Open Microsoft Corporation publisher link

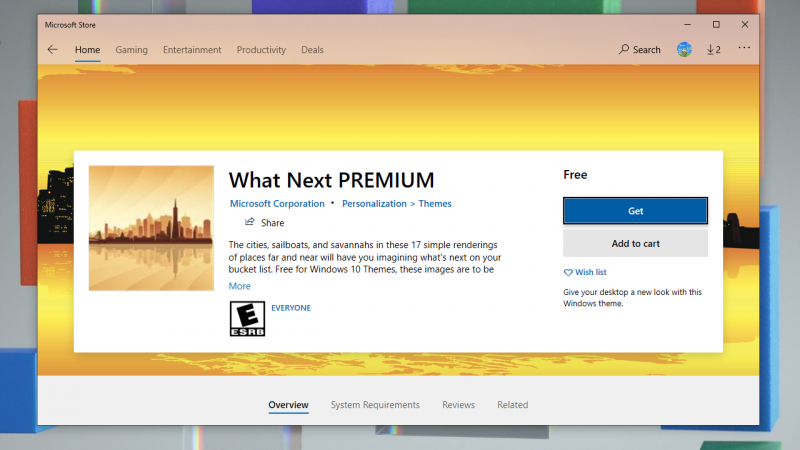pyautogui.click(x=277, y=204)
